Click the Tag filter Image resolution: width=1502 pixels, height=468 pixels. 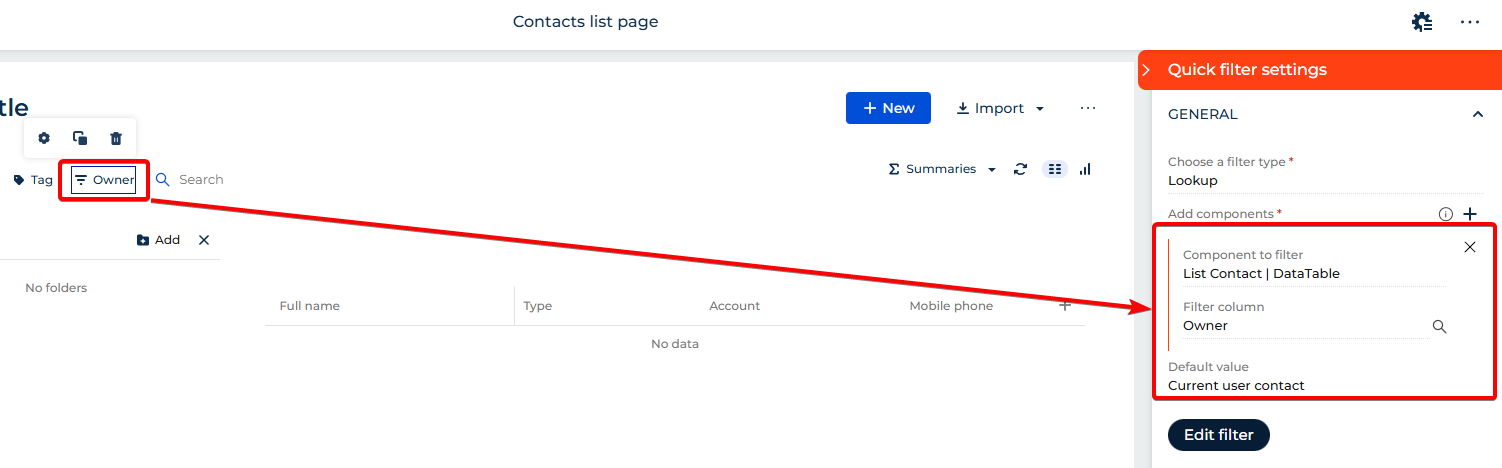33,180
